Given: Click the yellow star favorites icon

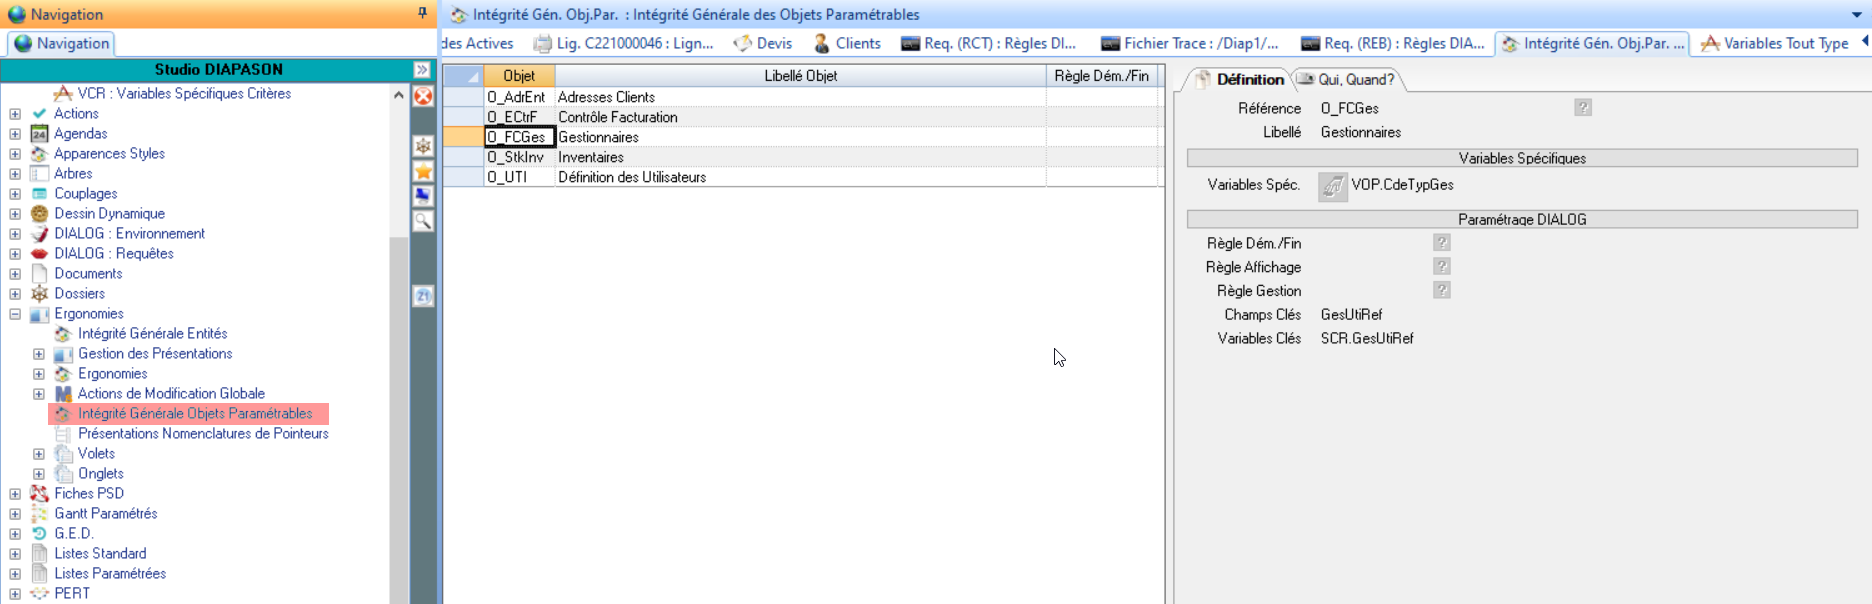Looking at the screenshot, I should (x=423, y=171).
